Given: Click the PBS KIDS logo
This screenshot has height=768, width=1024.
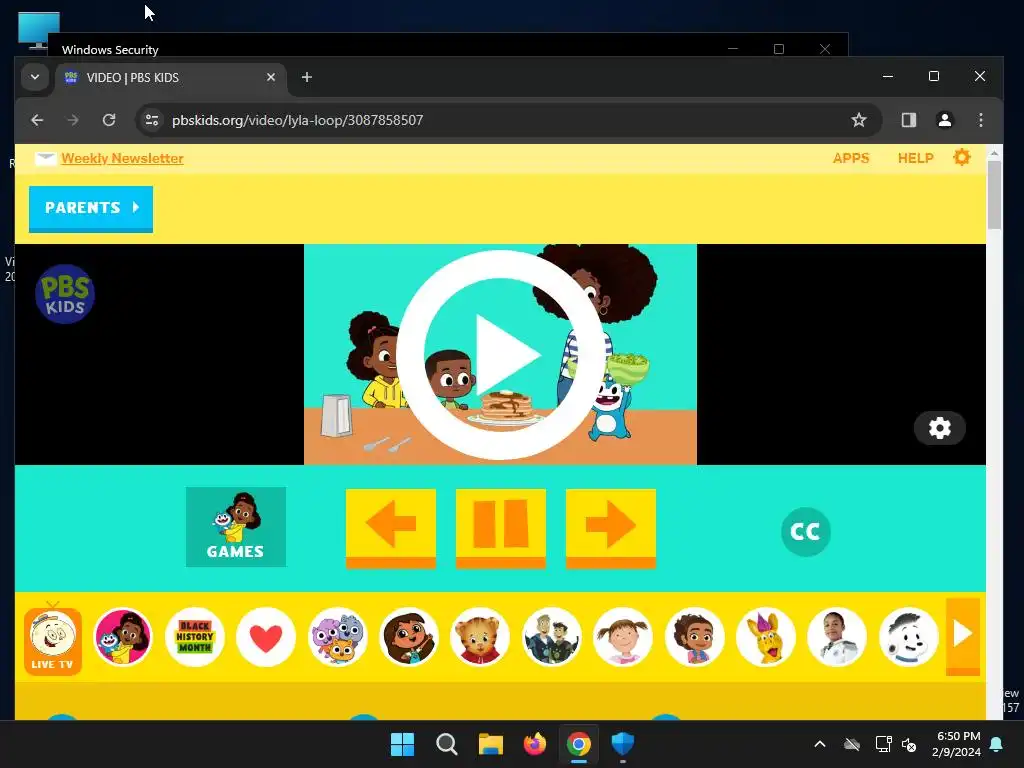Looking at the screenshot, I should 65,294.
